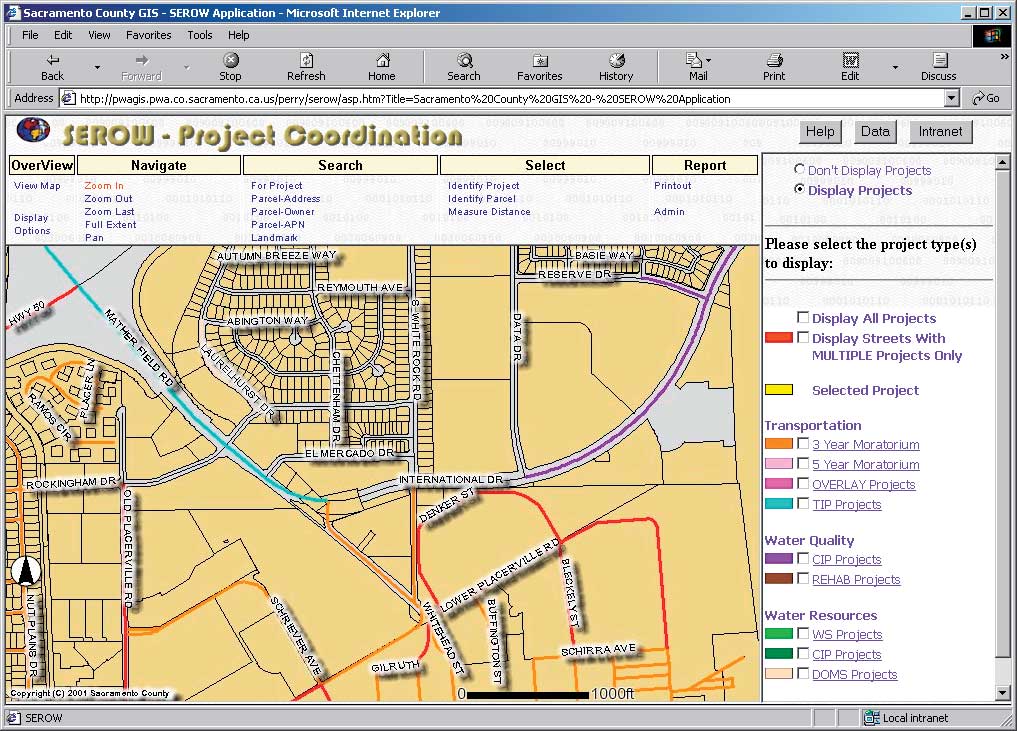1017x731 pixels.
Task: Click the History toolbar icon
Action: (616, 61)
